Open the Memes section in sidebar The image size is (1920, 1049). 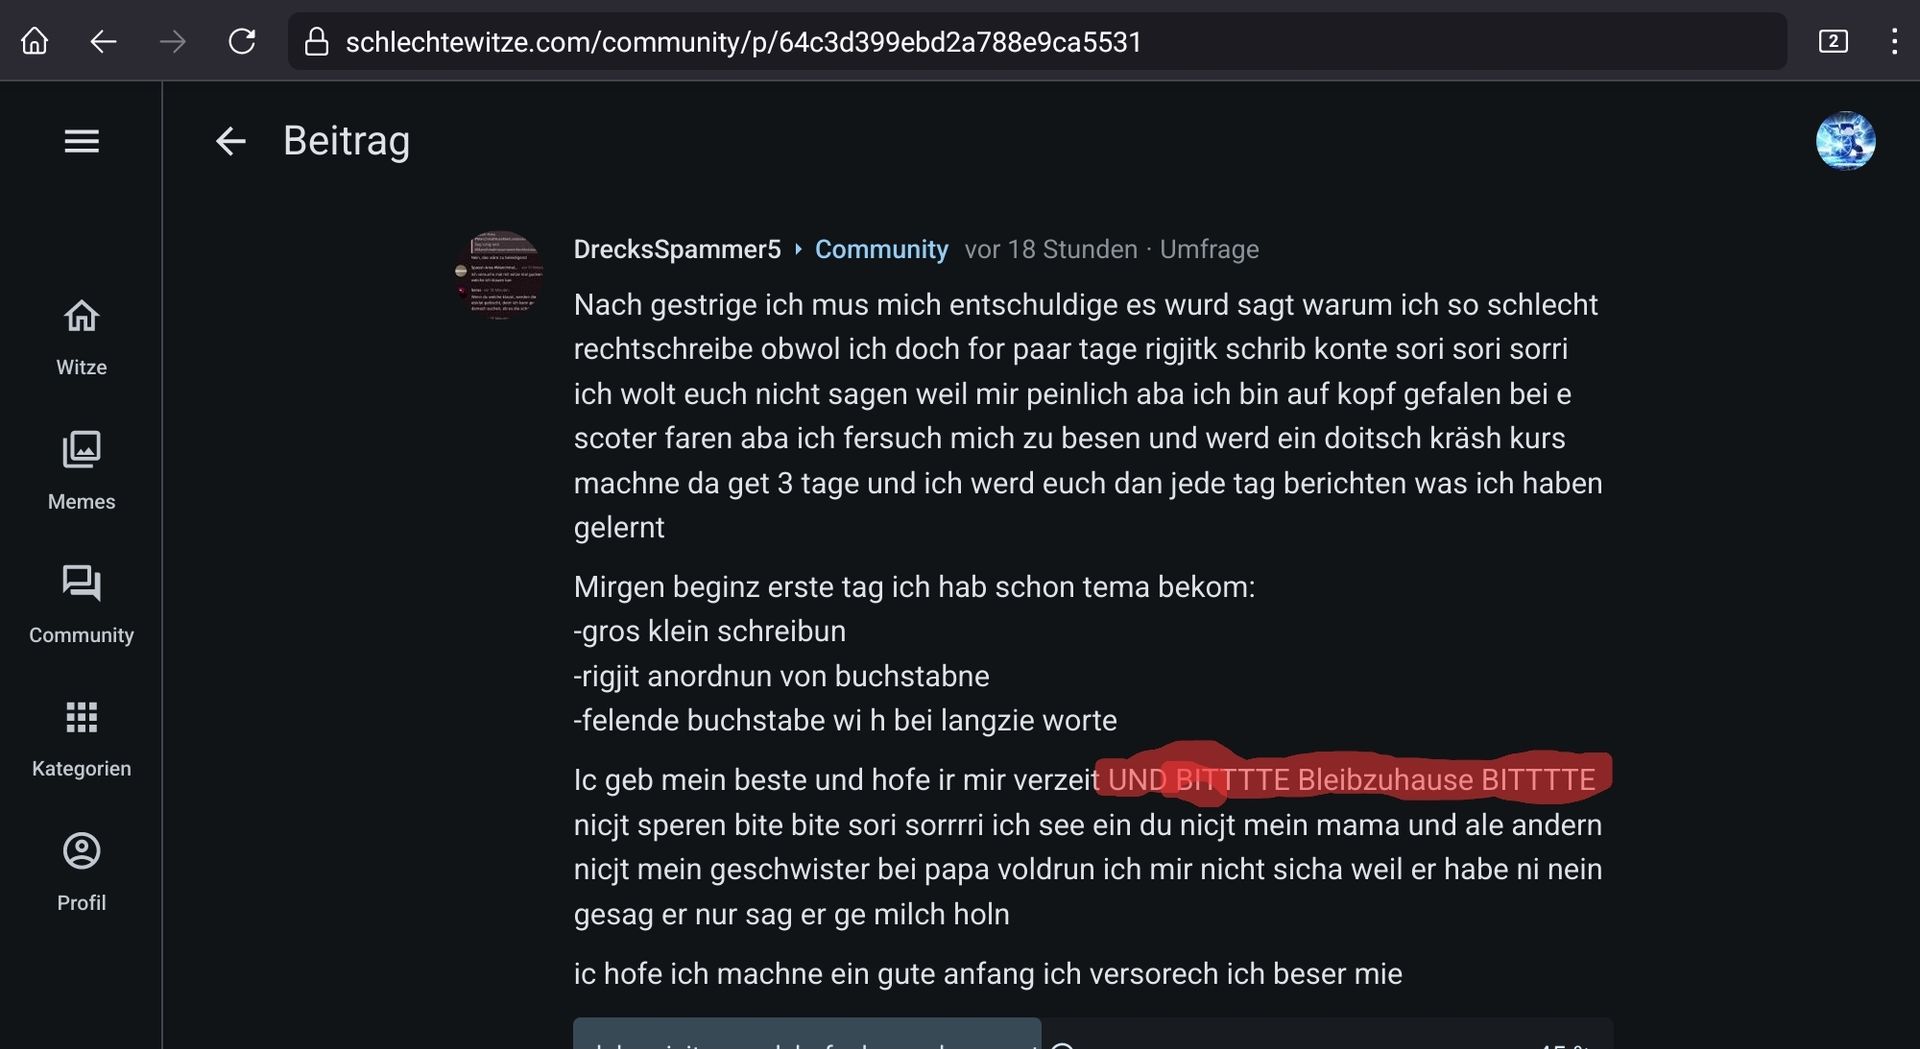[x=81, y=472]
